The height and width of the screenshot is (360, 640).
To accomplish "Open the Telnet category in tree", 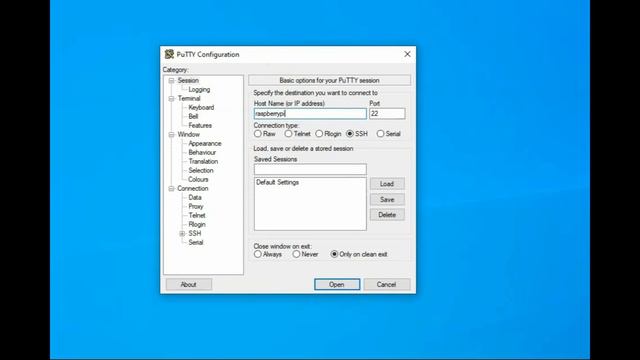I will (x=197, y=215).
